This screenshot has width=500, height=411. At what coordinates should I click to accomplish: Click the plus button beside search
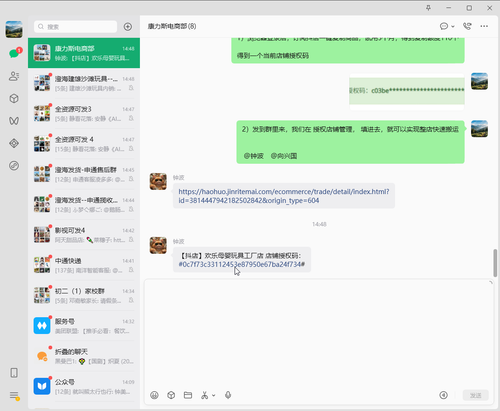click(x=128, y=27)
